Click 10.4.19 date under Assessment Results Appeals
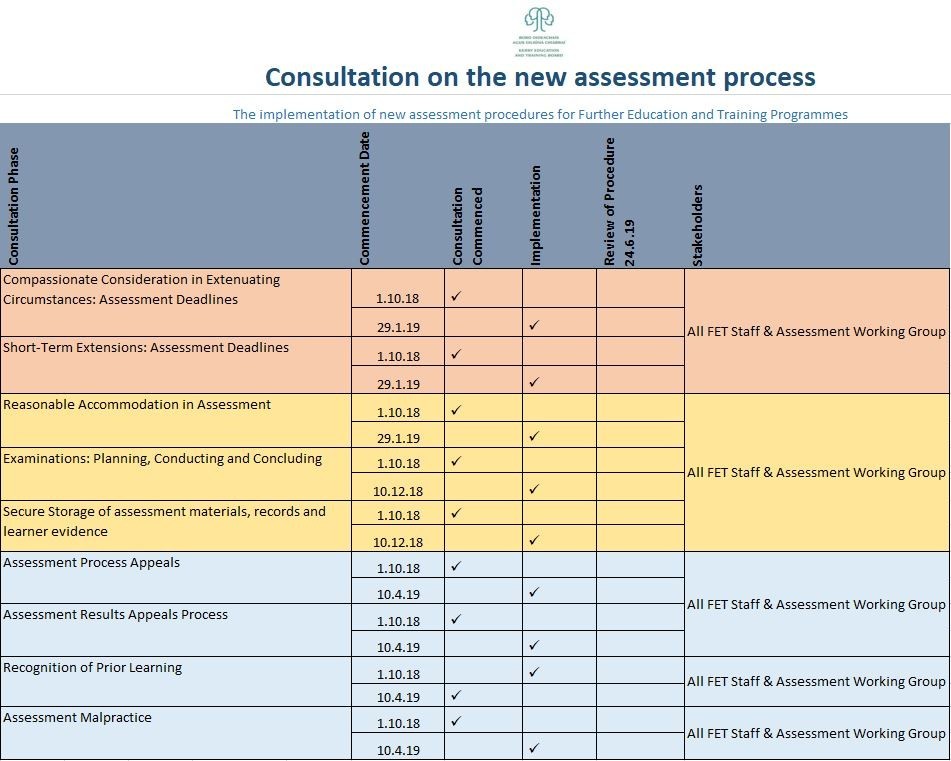Viewport: 951px width, 761px height. pyautogui.click(x=398, y=648)
